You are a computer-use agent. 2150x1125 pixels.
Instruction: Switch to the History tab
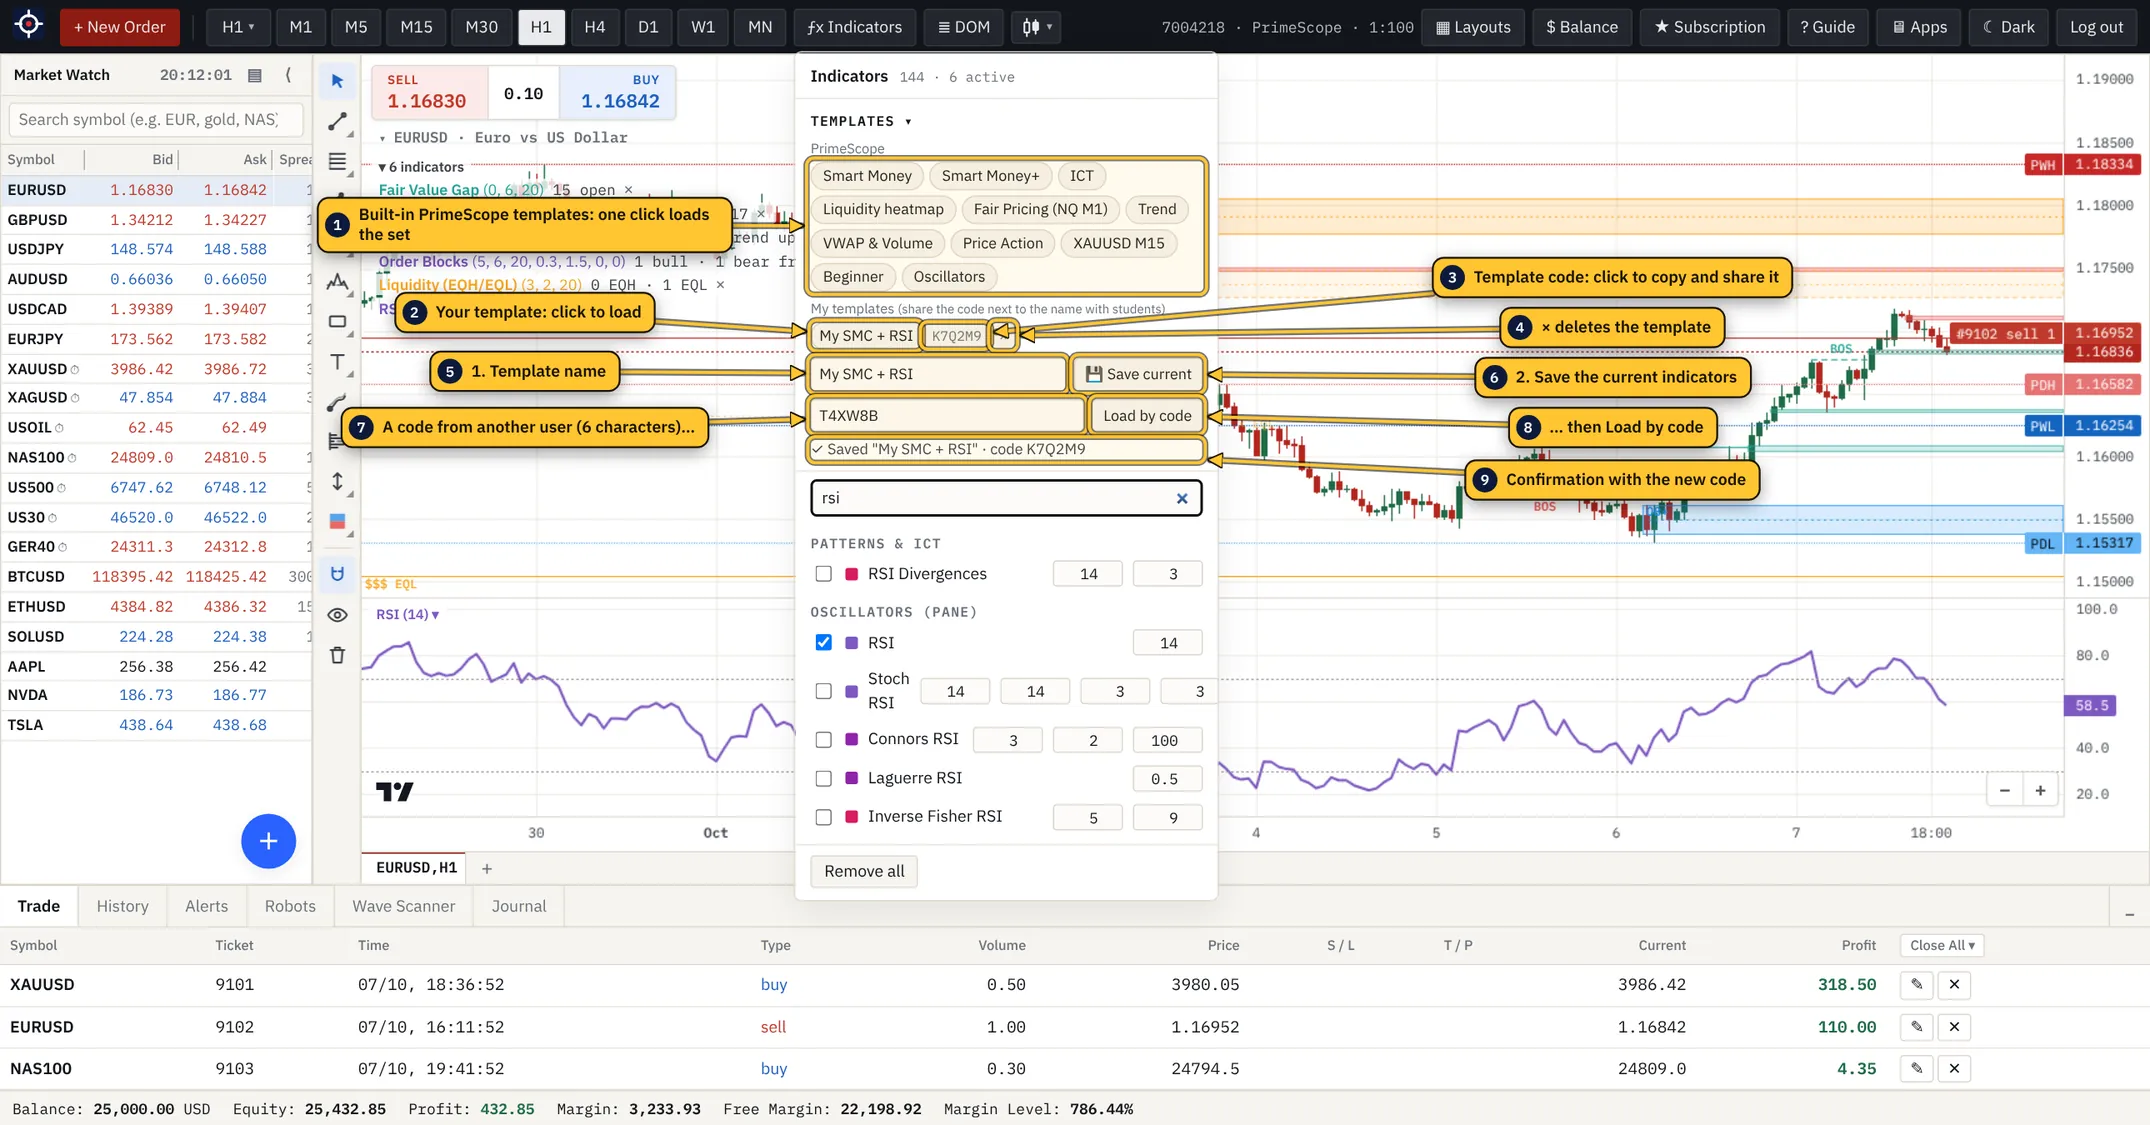[x=122, y=906]
